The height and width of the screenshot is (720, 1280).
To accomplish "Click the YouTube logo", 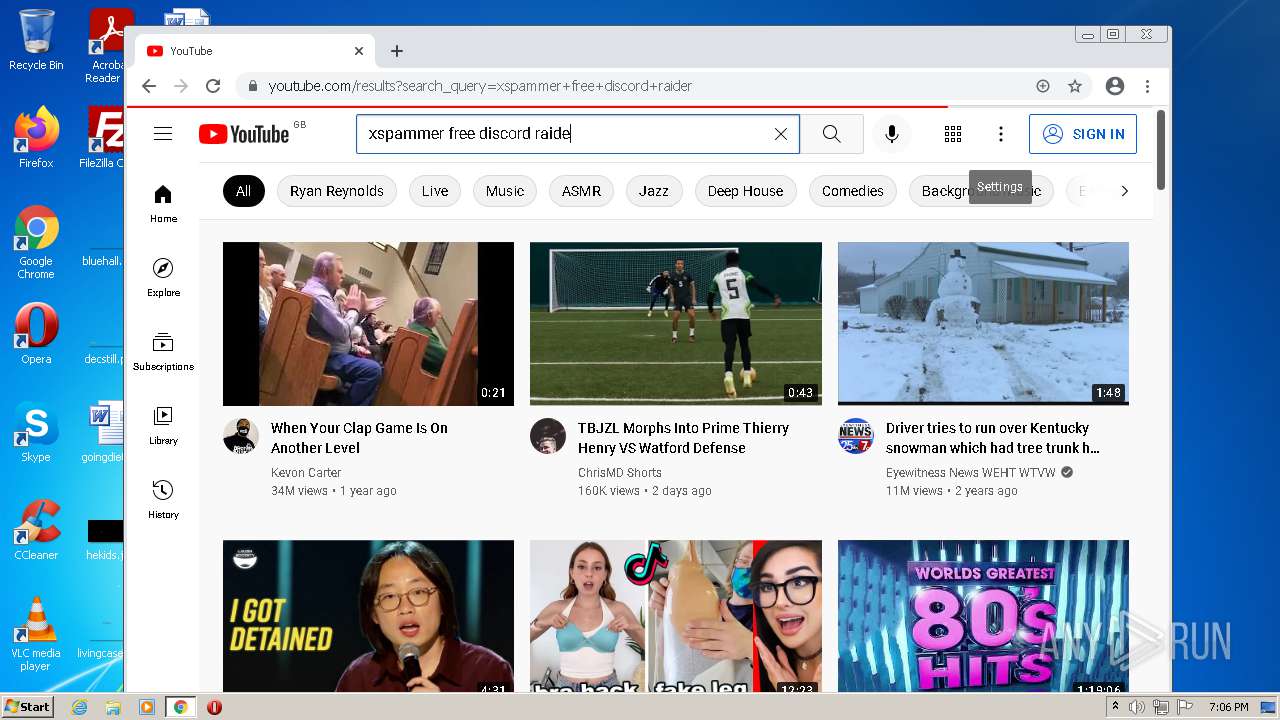I will coord(245,134).
